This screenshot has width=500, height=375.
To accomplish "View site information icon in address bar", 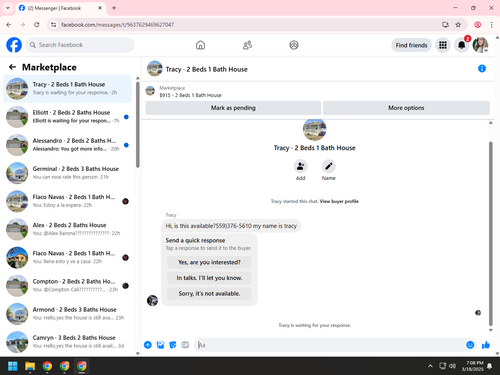I will coord(53,25).
